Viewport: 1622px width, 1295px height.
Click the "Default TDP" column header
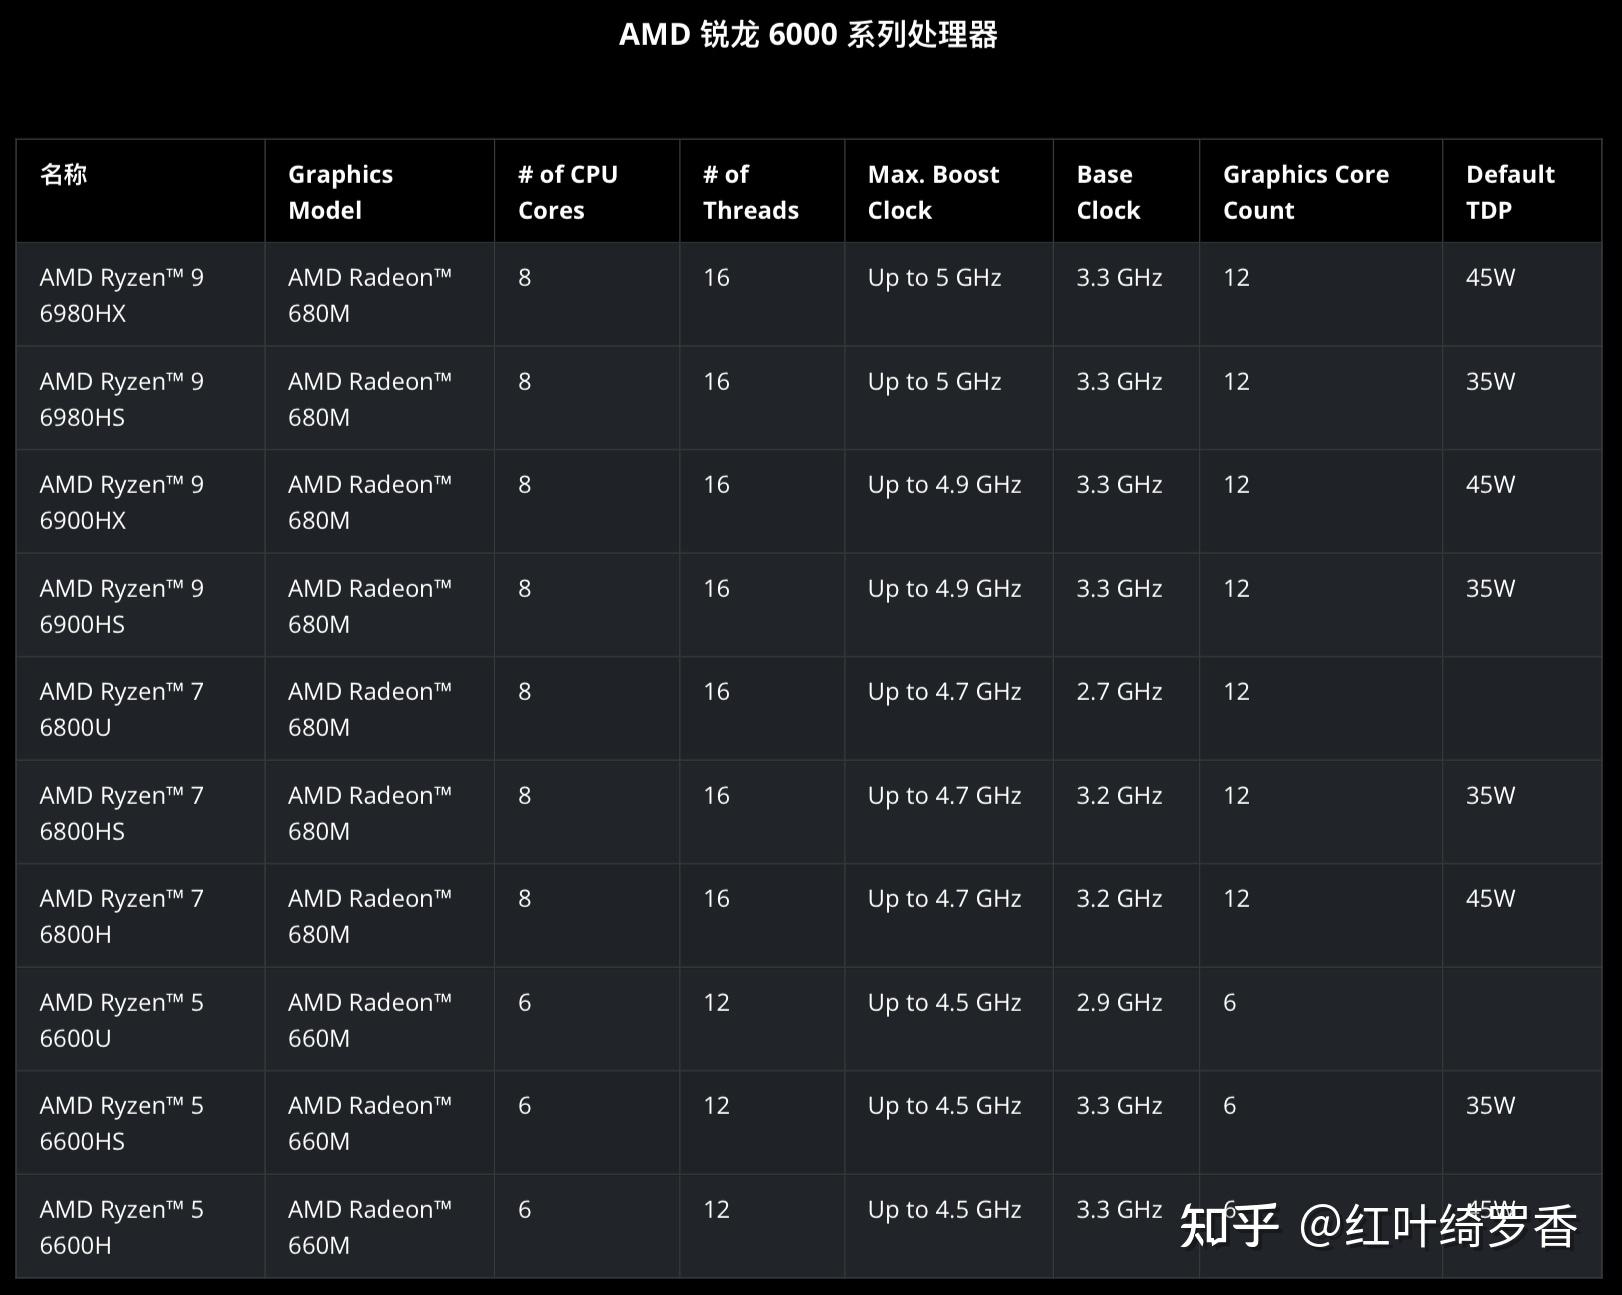[x=1509, y=192]
